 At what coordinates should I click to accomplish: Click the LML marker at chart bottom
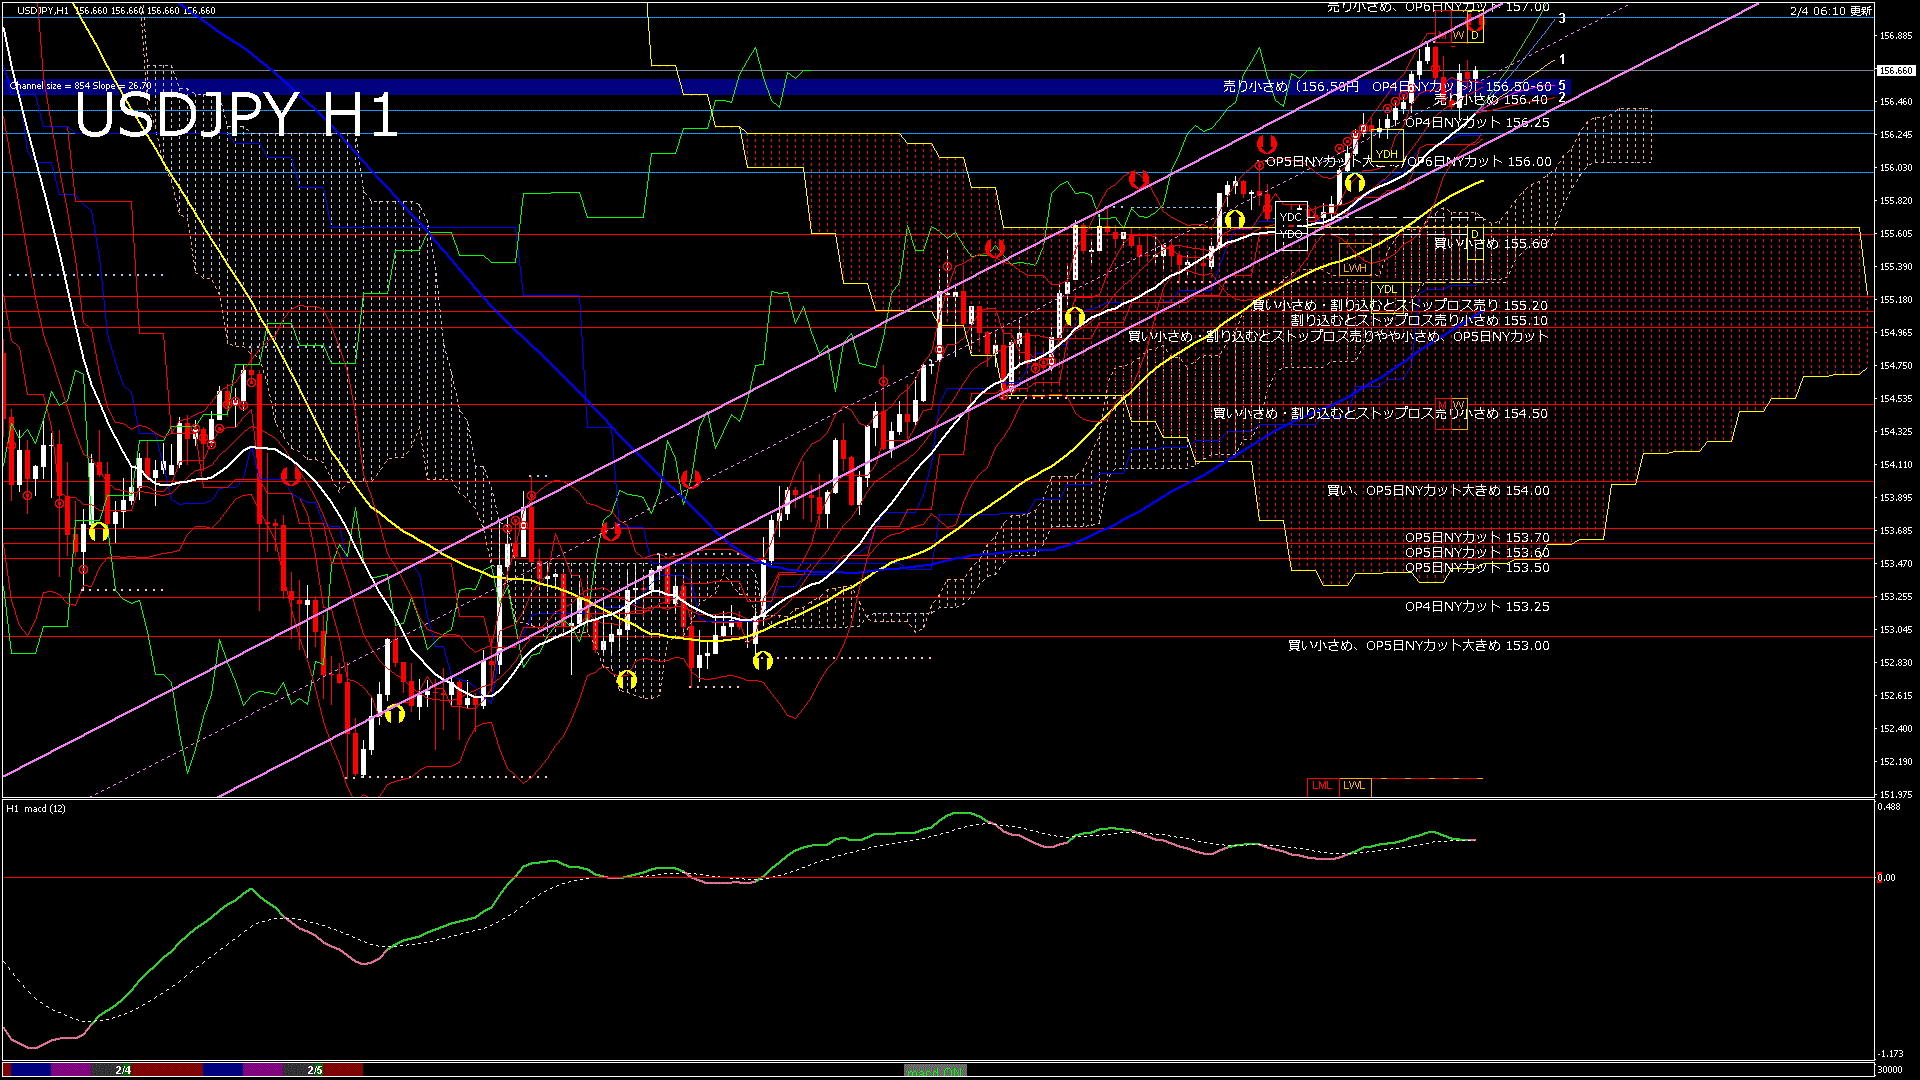click(x=1322, y=786)
